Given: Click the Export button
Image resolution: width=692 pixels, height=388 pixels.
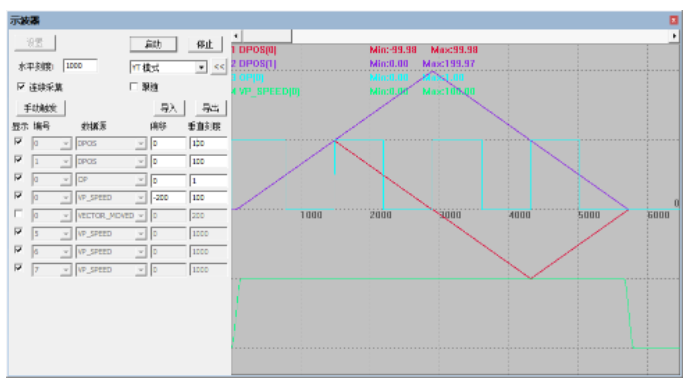Looking at the screenshot, I should click(x=211, y=108).
